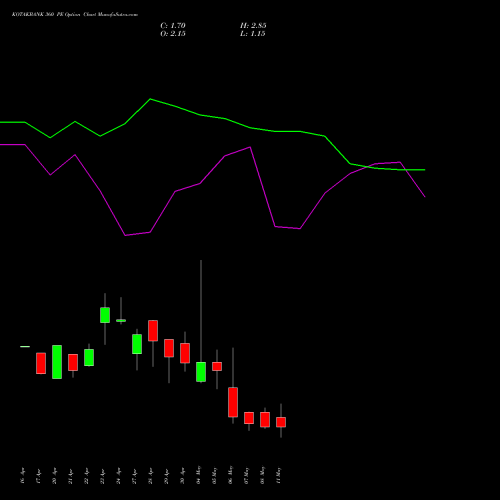Click the open price value O: 2.15
The image size is (500, 500).
coord(173,34)
